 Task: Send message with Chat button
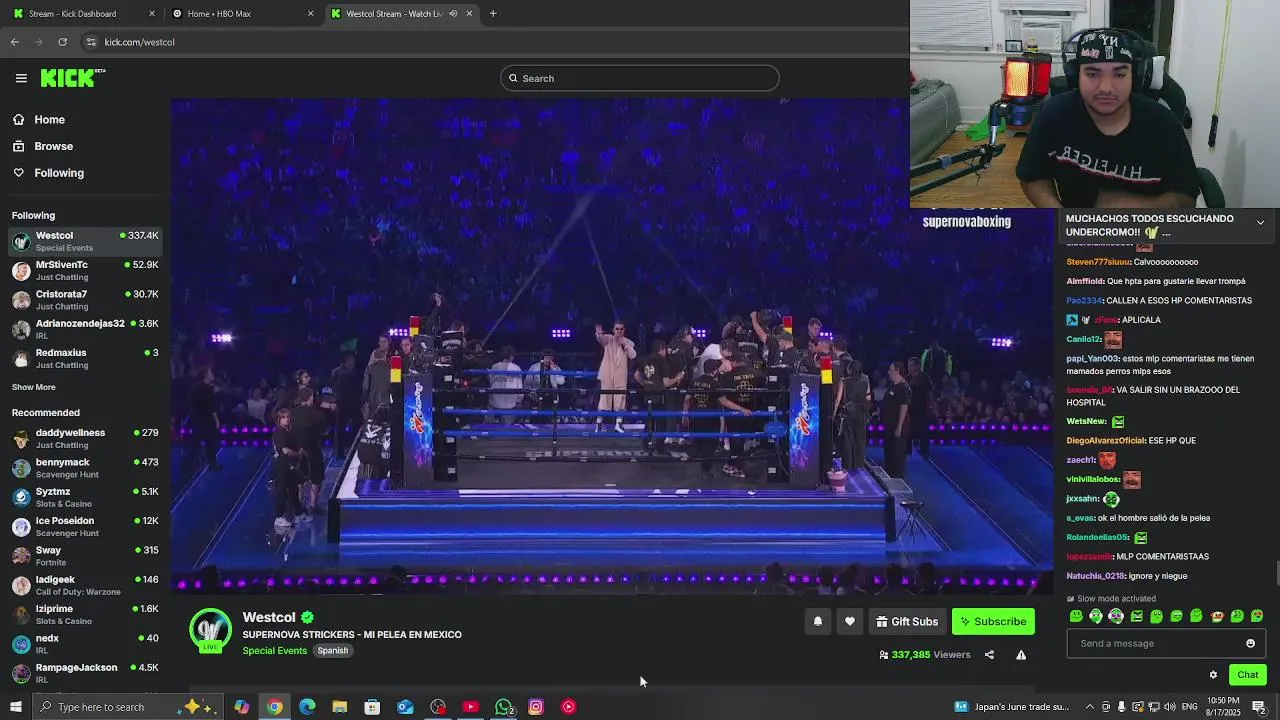pyautogui.click(x=1247, y=675)
